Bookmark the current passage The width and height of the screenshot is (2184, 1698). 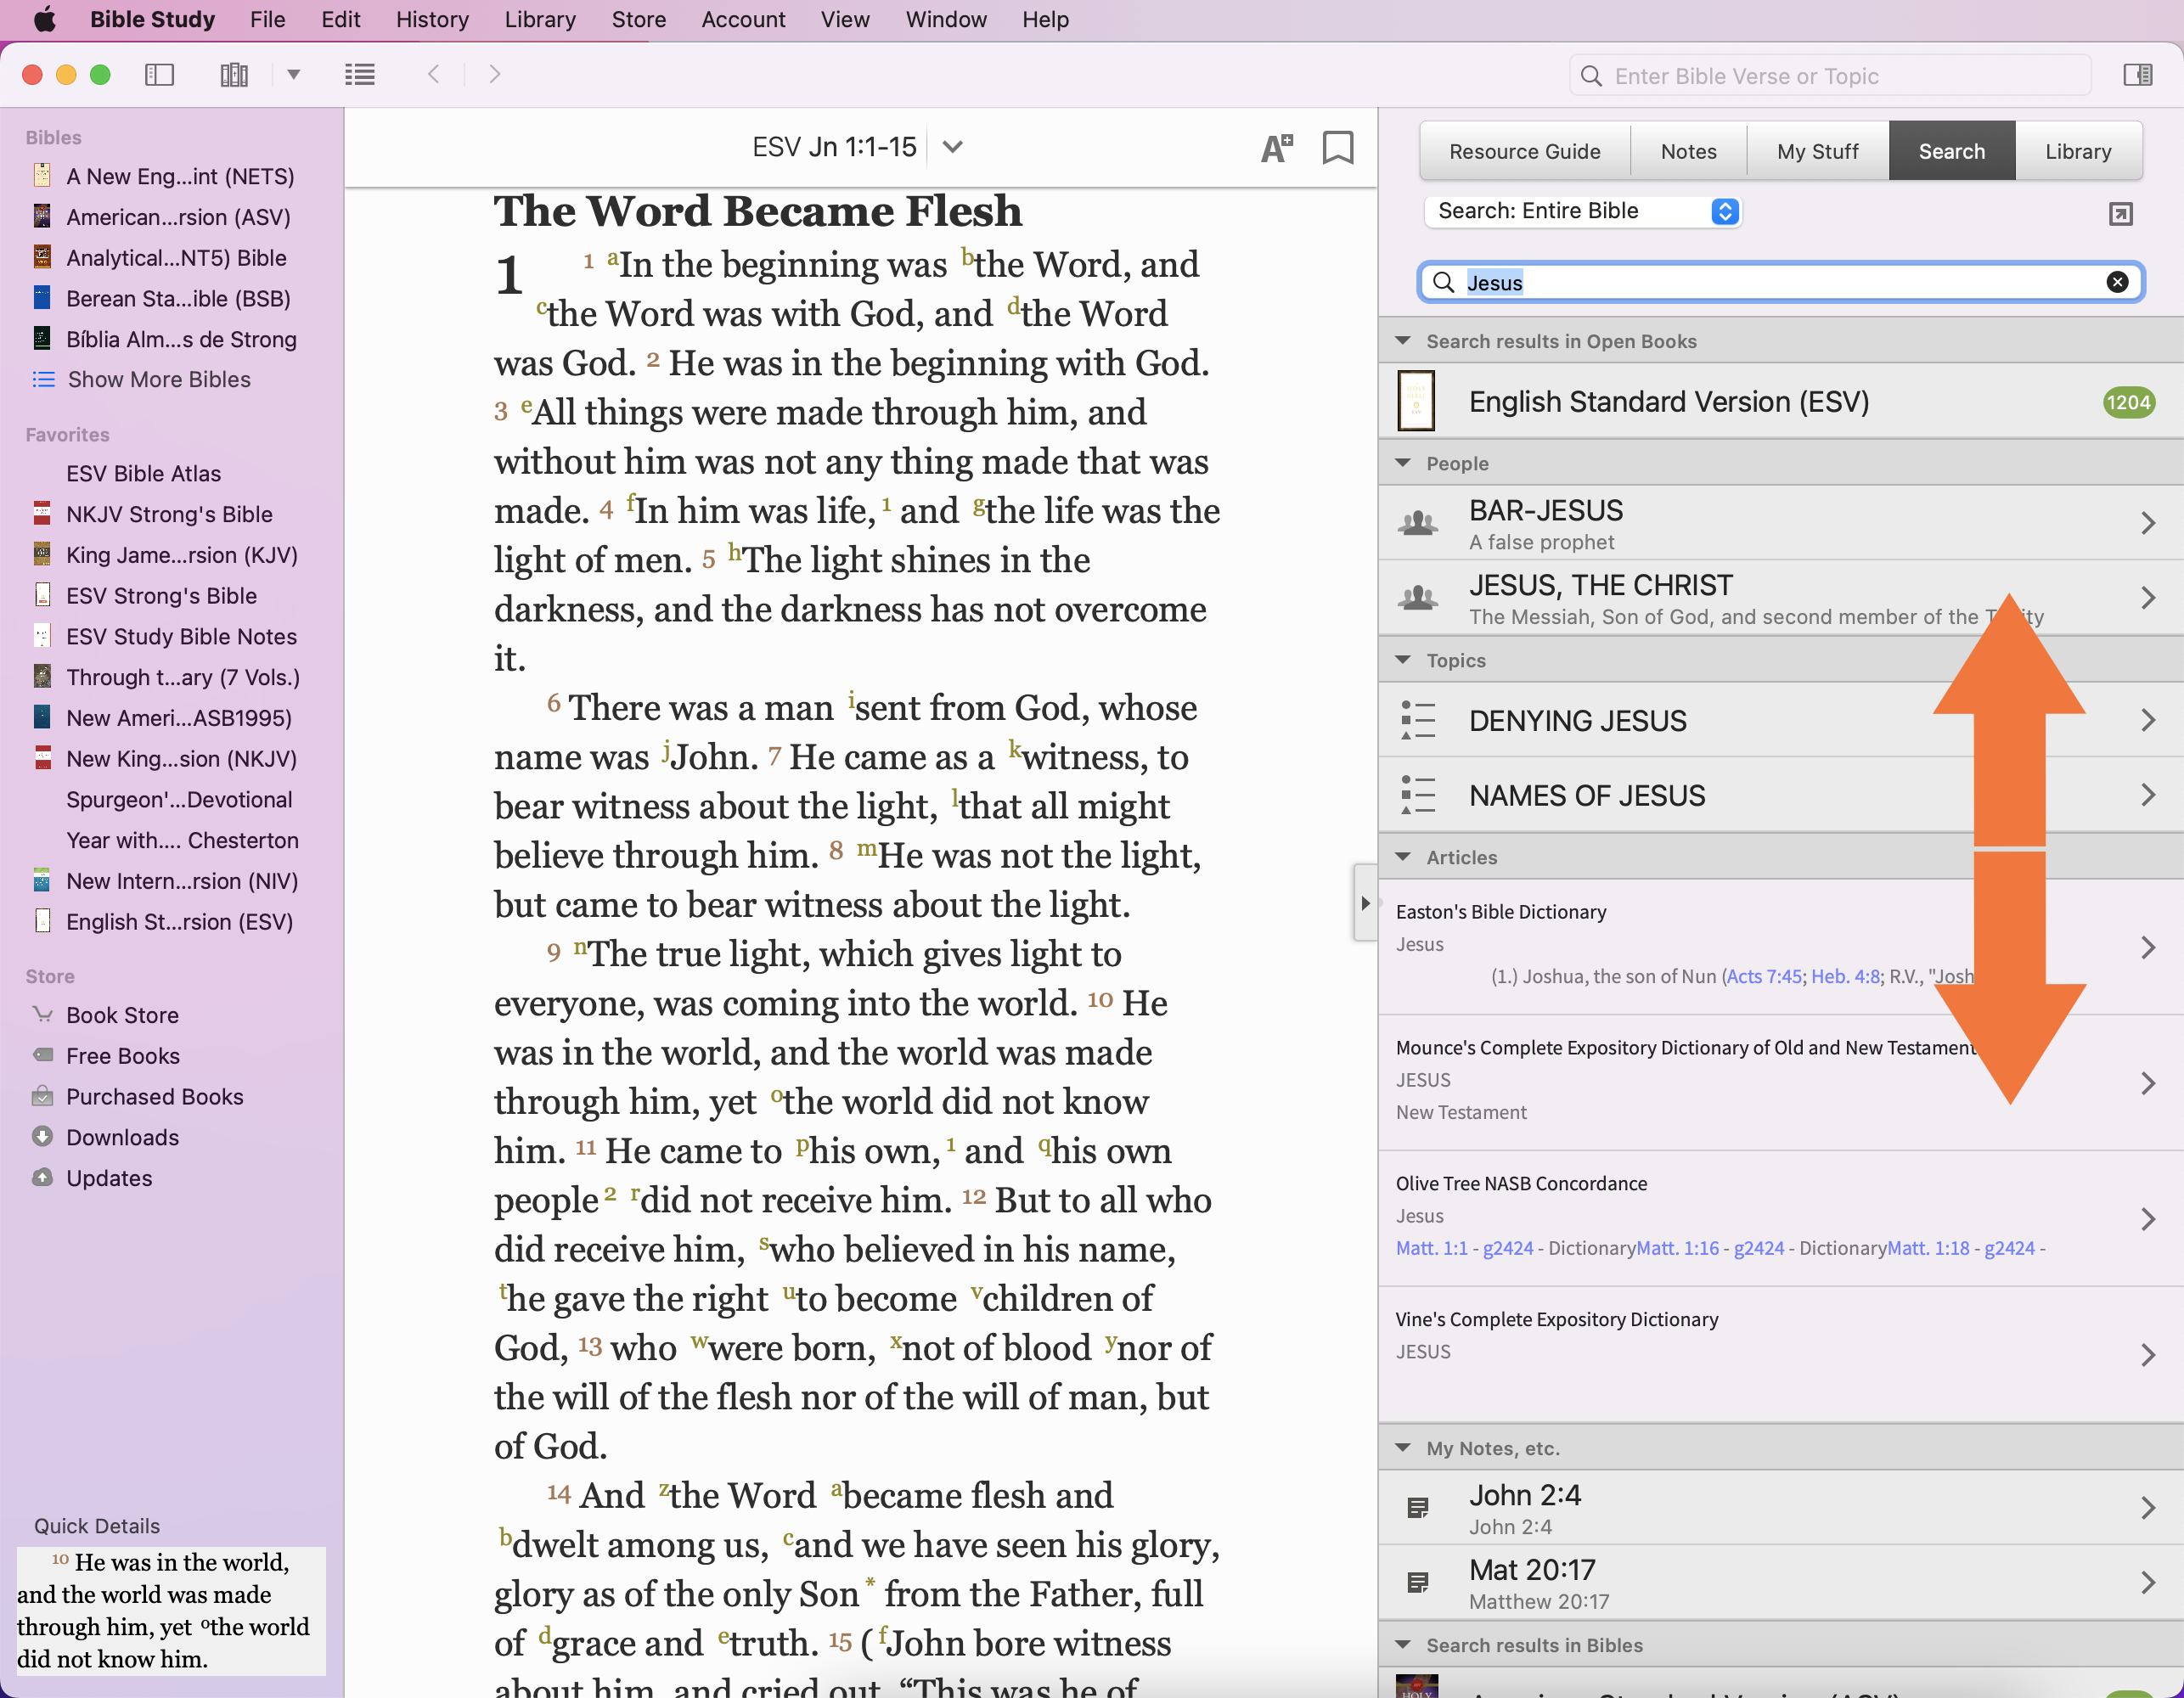click(1337, 148)
